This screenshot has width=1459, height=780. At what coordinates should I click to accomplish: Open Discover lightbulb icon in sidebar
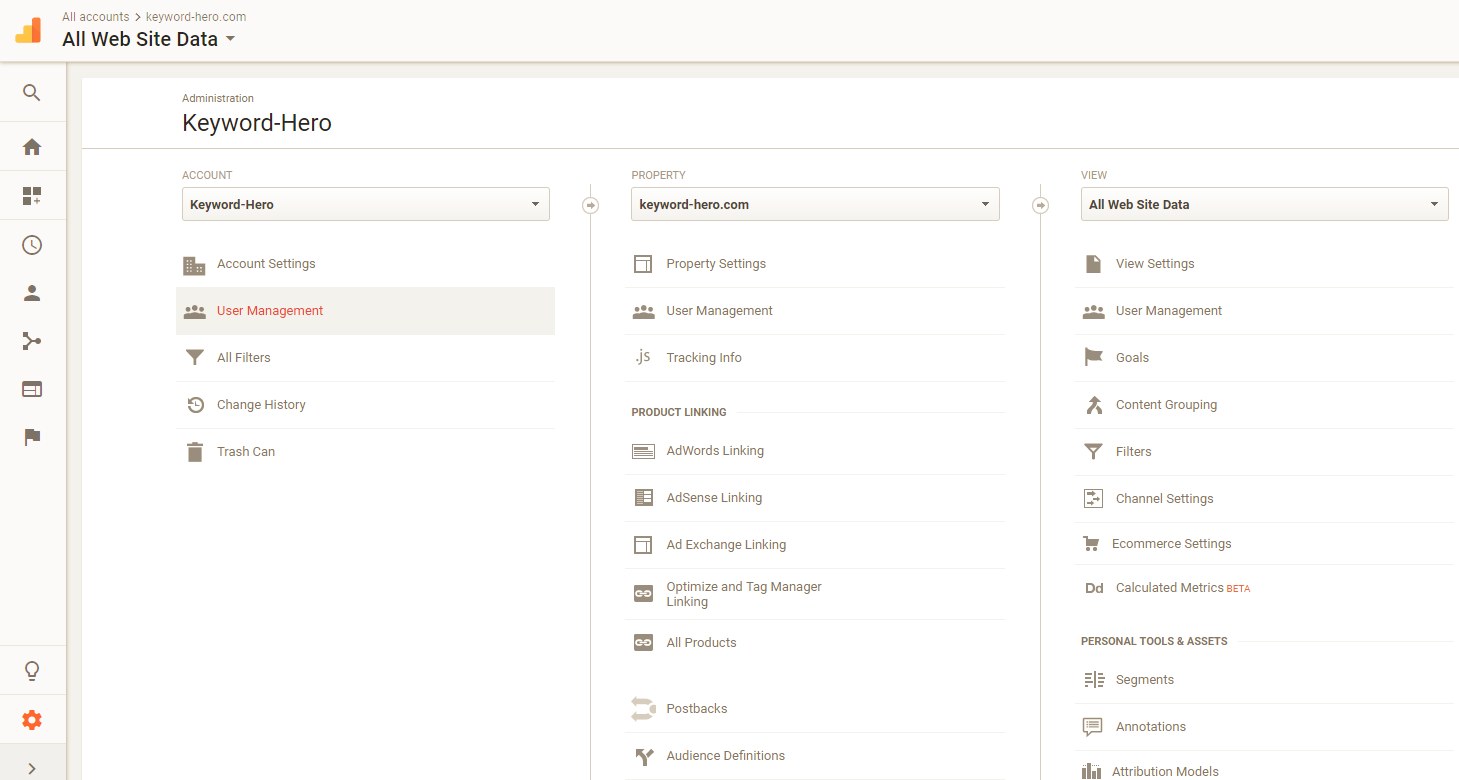[32, 670]
